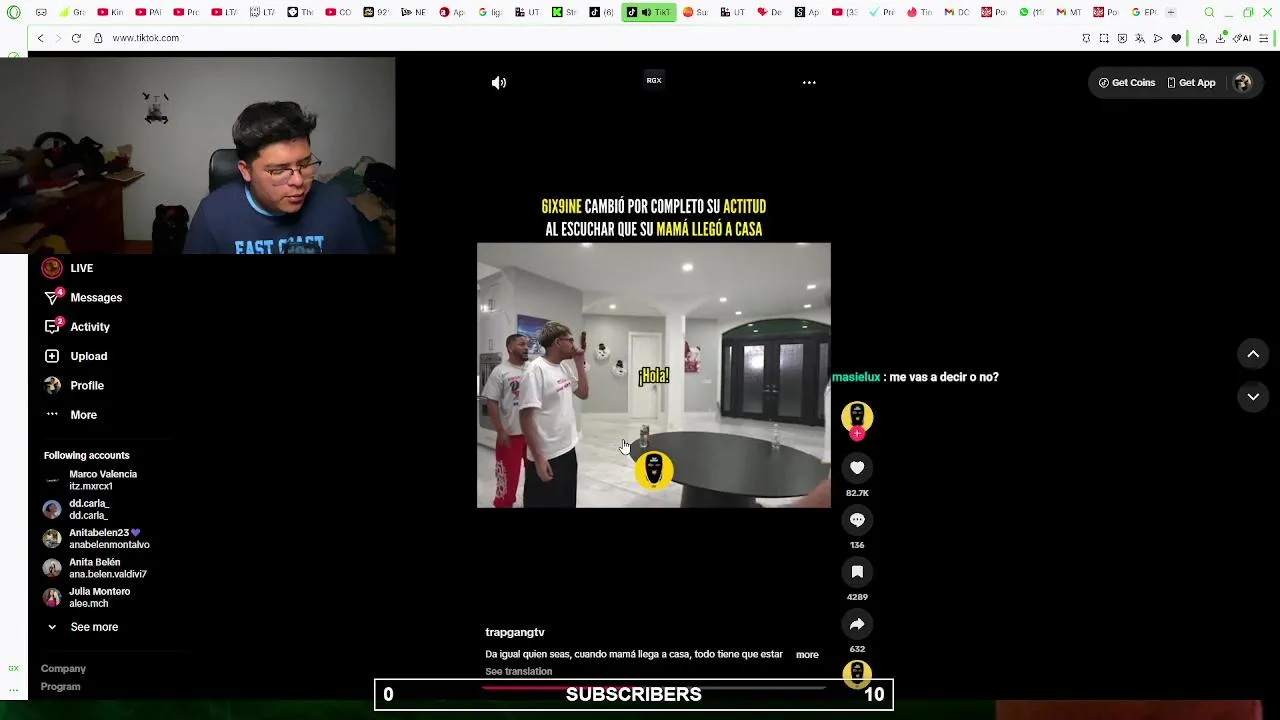
Task: Follow trapgangtv via plus badge
Action: [857, 434]
